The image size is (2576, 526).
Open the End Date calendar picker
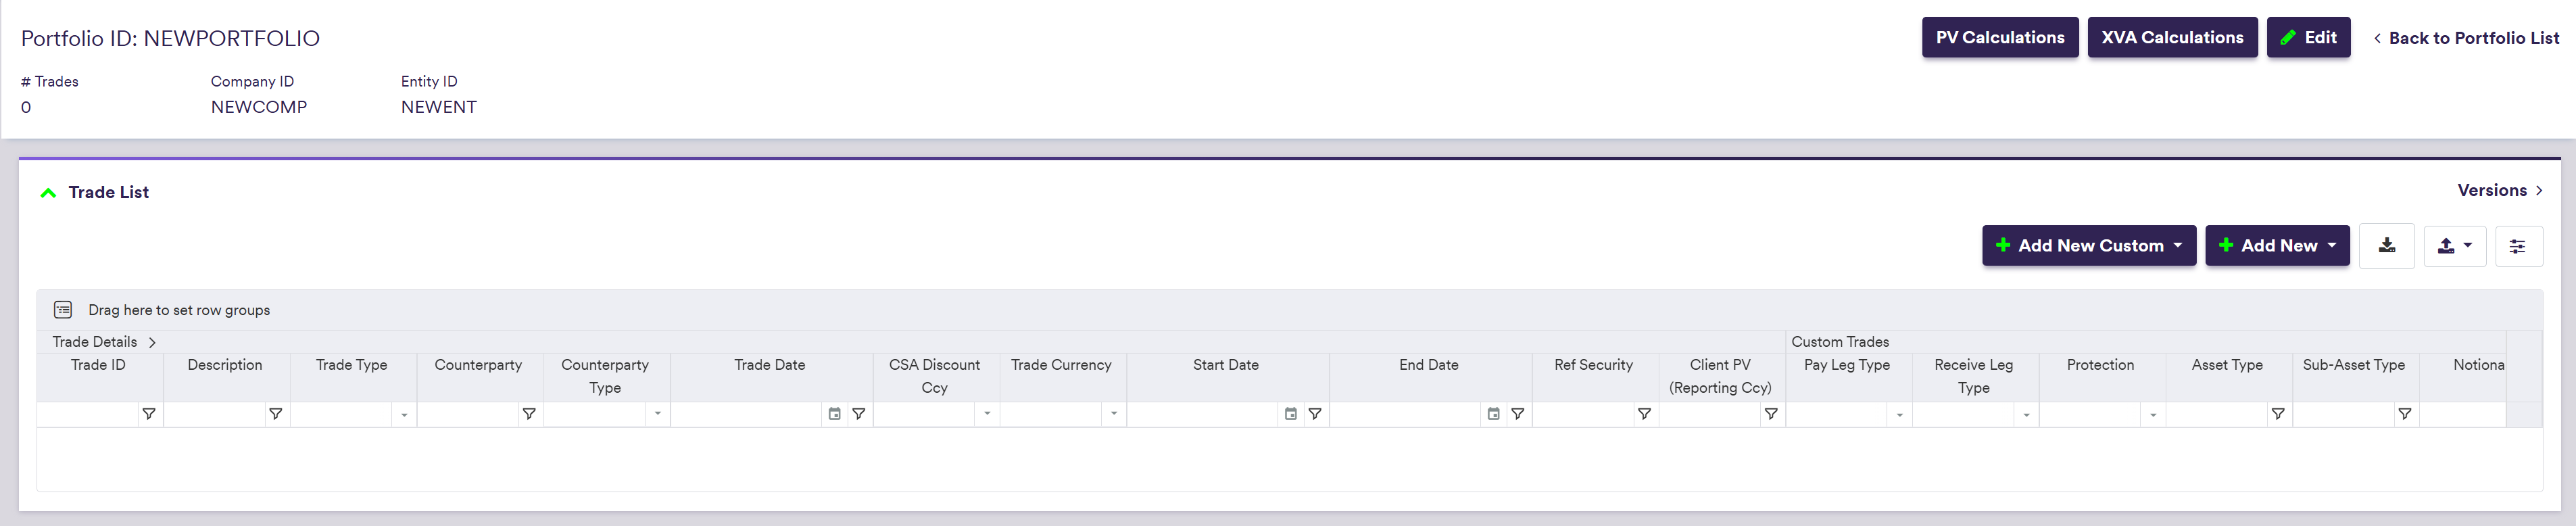[x=1493, y=414]
